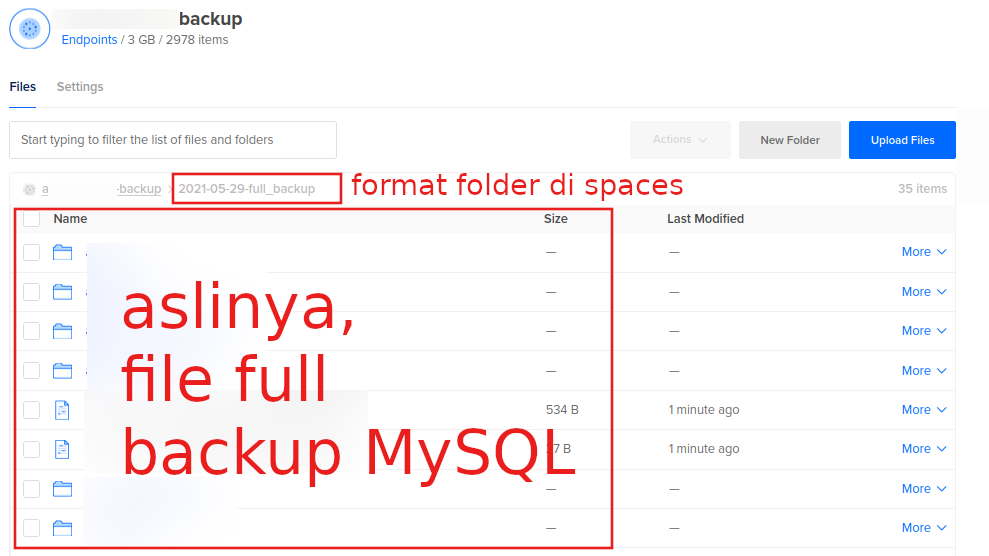Viewport: 989px width, 556px height.
Task: Expand More menu for the second folder
Action: tap(924, 292)
